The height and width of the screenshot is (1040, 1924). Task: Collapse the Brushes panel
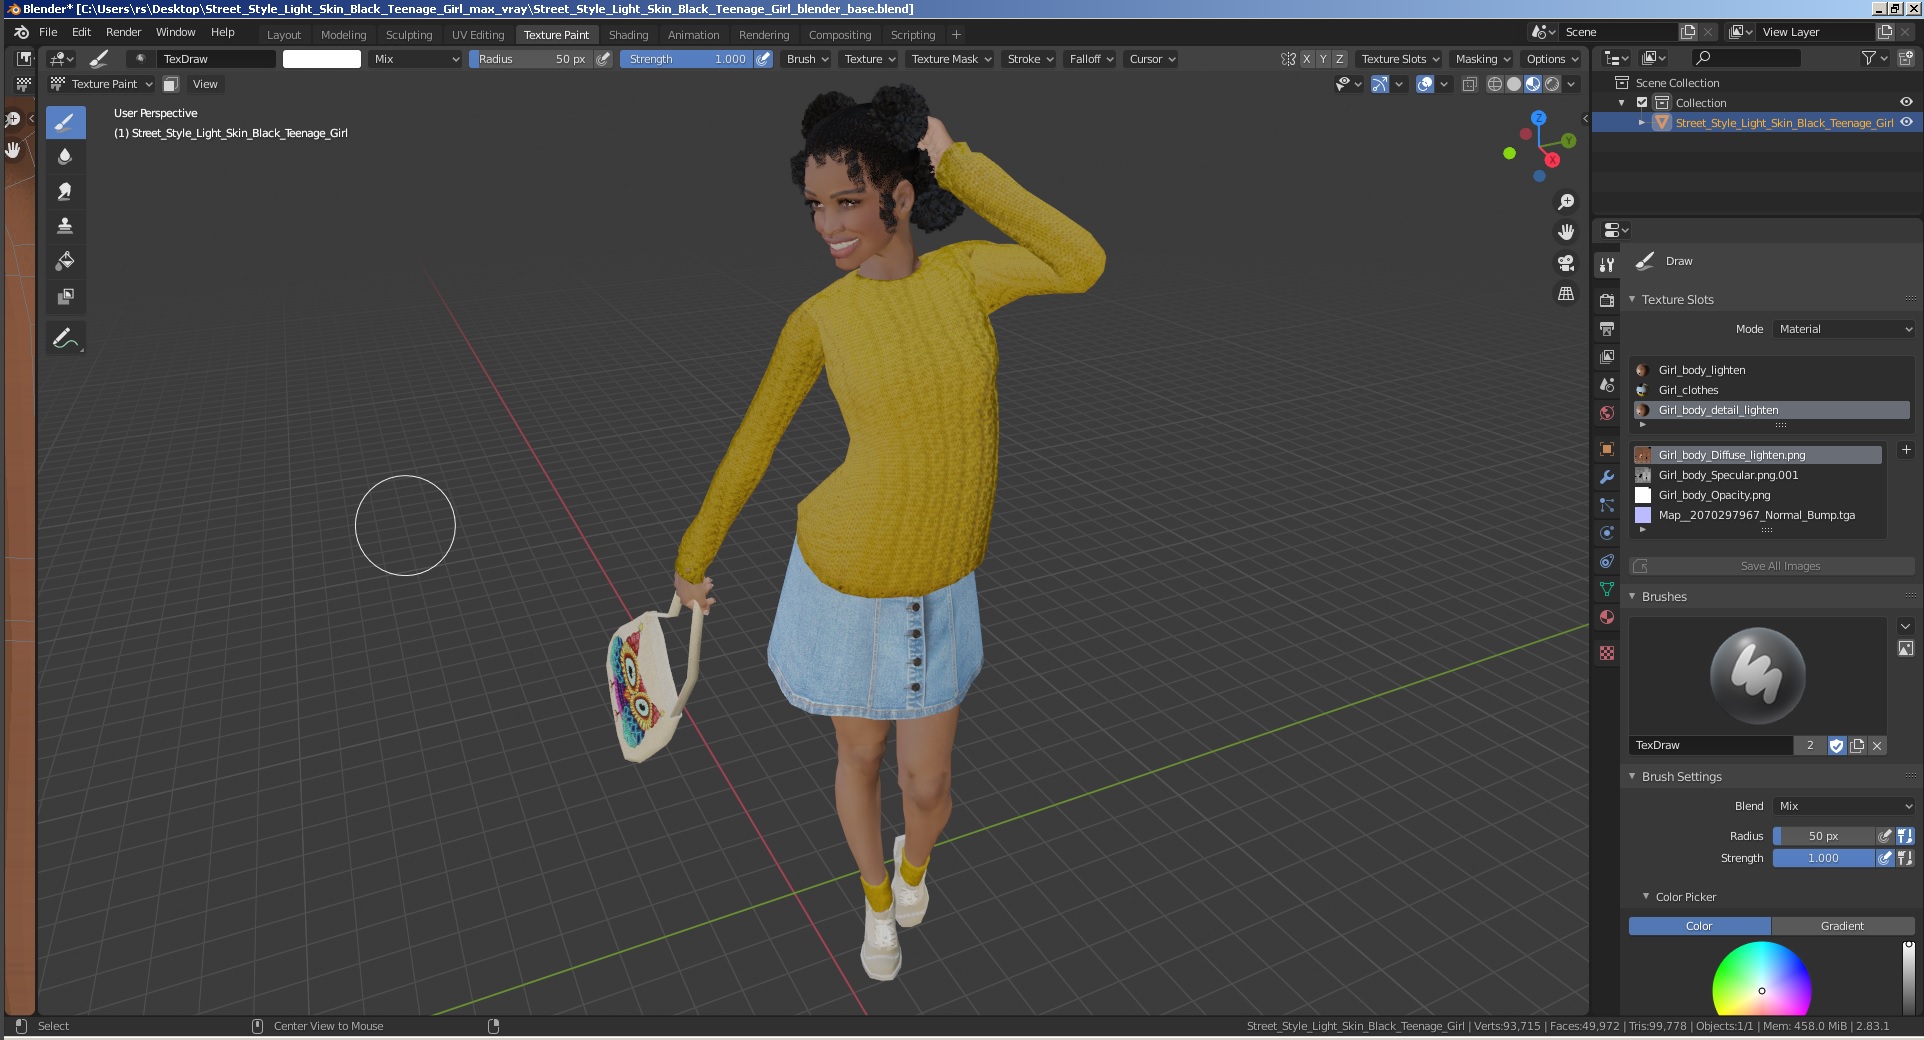(1633, 596)
